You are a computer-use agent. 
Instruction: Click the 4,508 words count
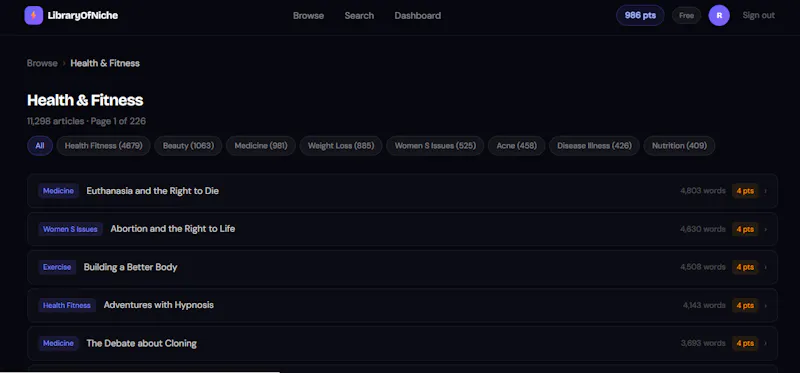703,267
